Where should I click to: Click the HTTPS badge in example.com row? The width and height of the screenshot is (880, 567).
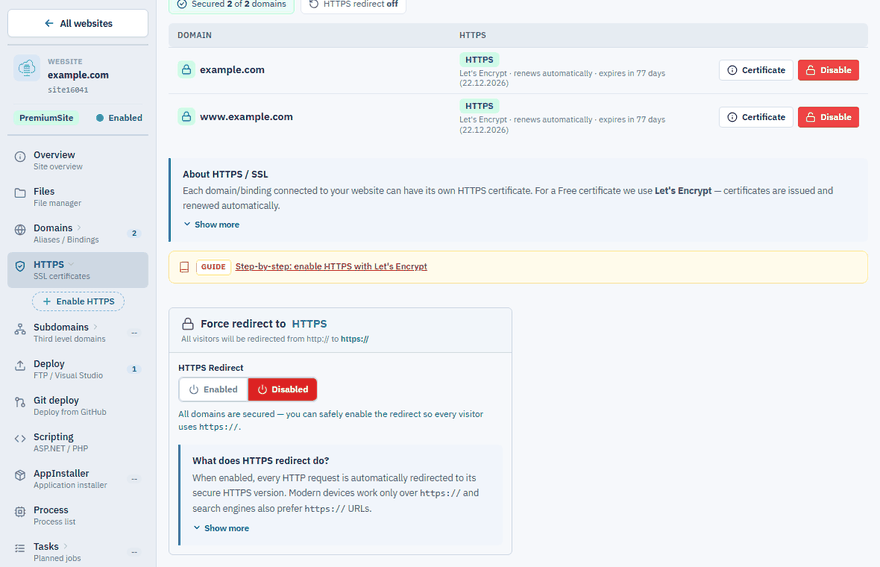pyautogui.click(x=479, y=60)
